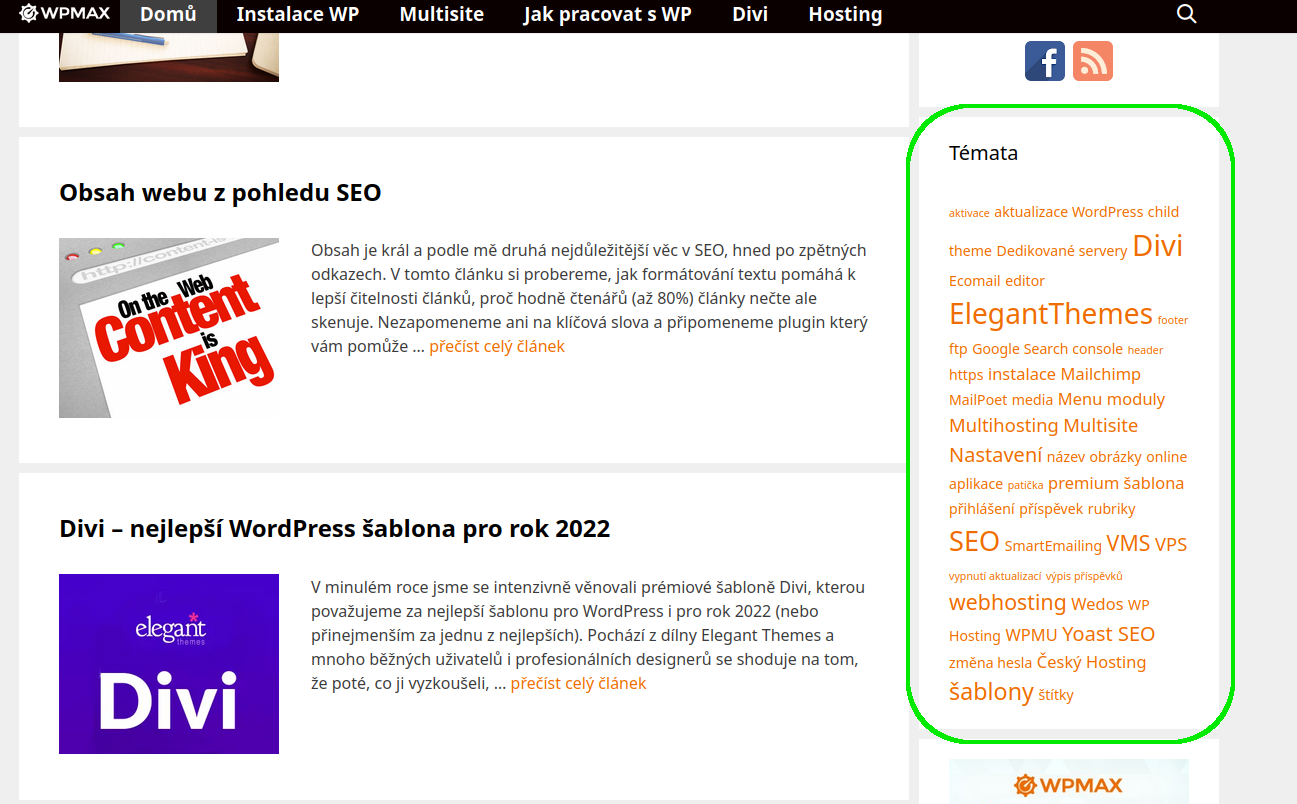Click the Facebook icon in sidebar
Image resolution: width=1297 pixels, height=804 pixels.
coord(1045,61)
